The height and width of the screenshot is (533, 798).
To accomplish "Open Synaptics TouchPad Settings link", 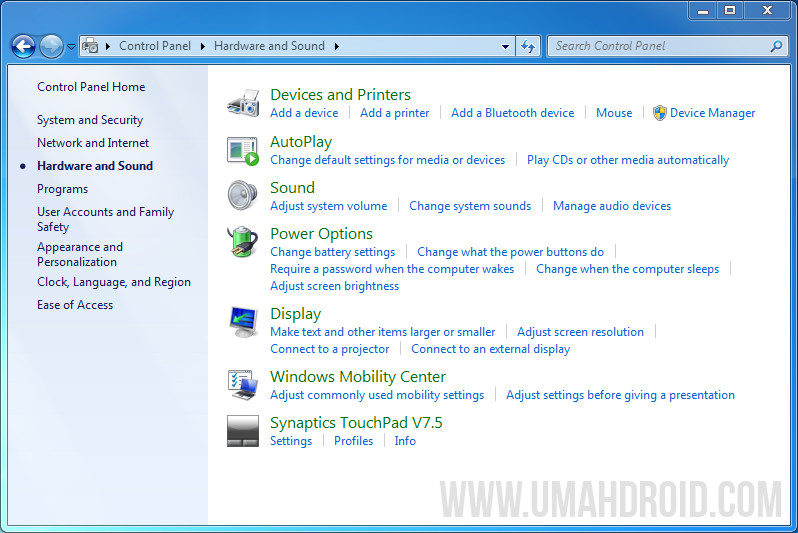I will pyautogui.click(x=291, y=441).
